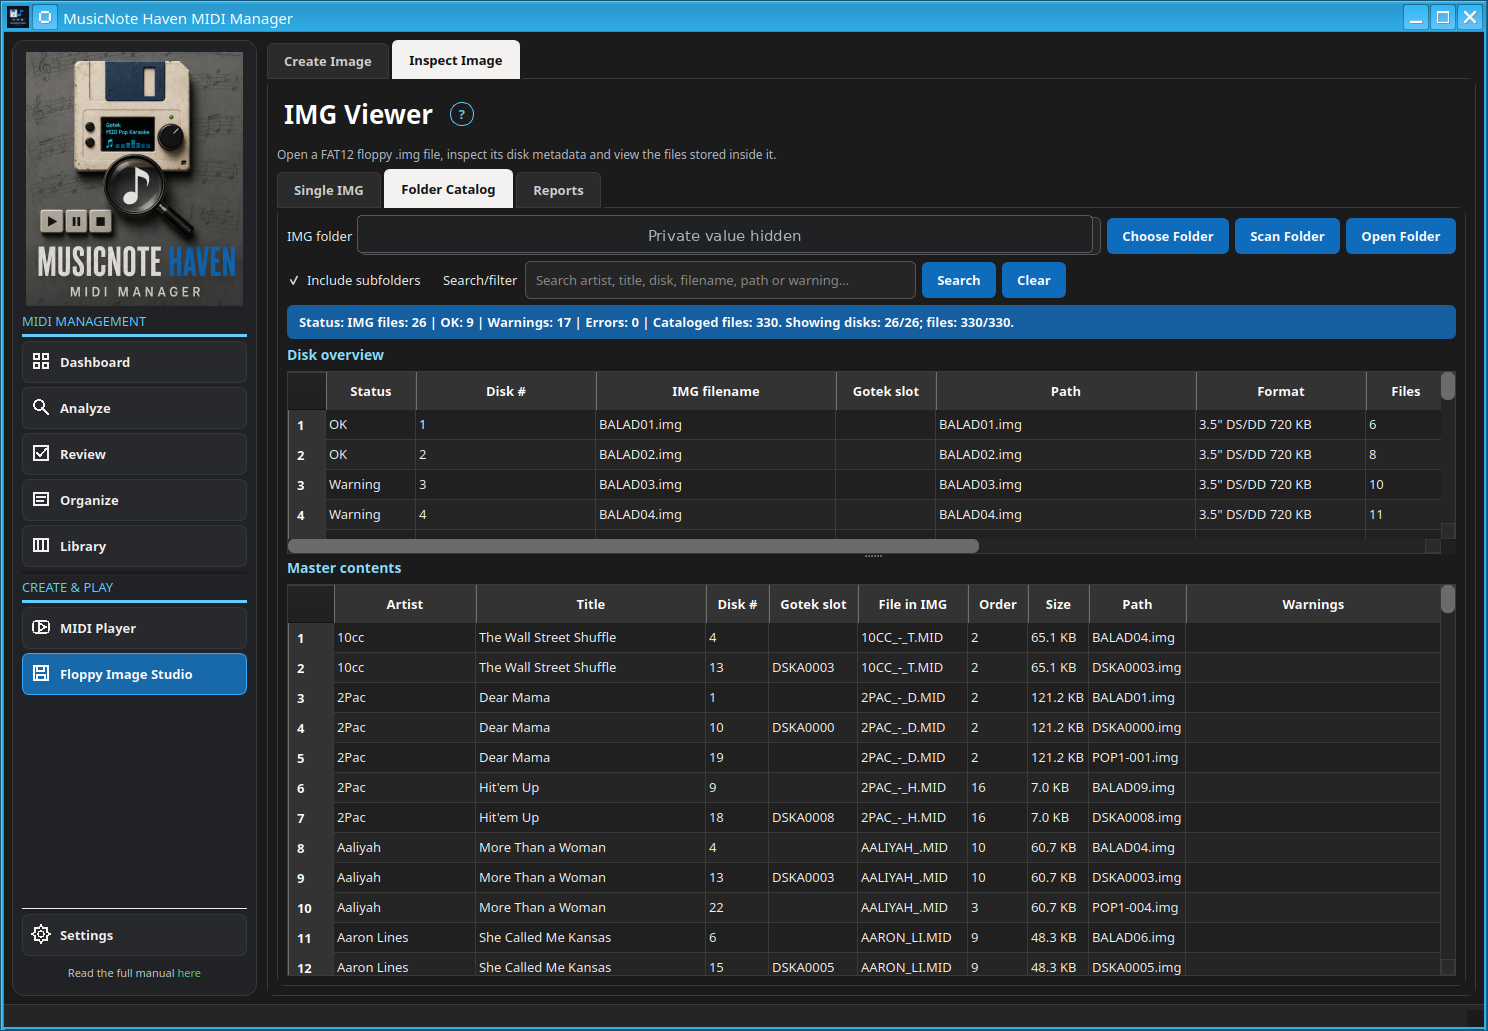Click the status summary bar
The image size is (1488, 1031).
[x=871, y=322]
